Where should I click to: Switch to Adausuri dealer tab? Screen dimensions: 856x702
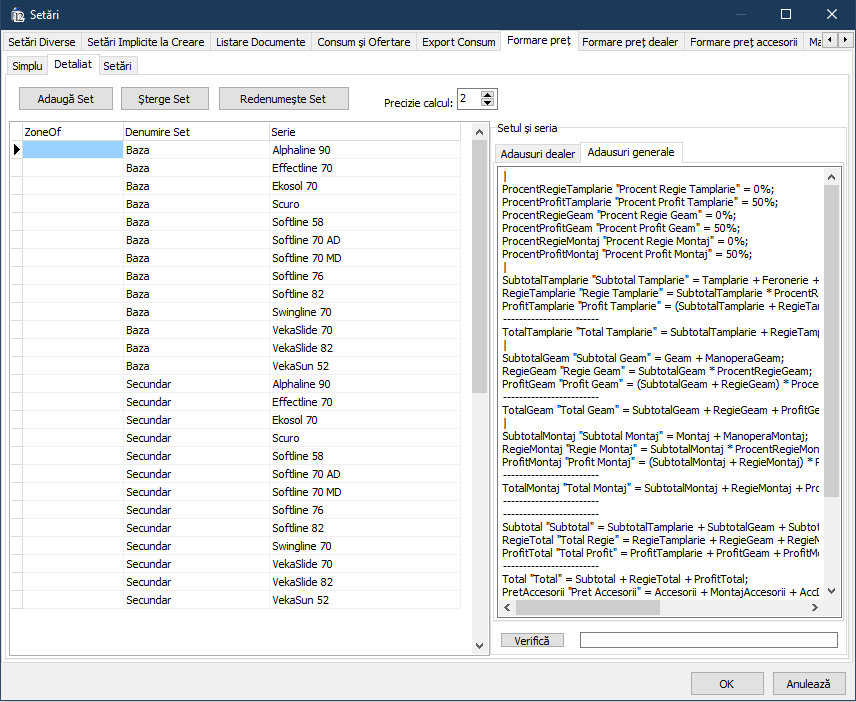[x=538, y=153]
